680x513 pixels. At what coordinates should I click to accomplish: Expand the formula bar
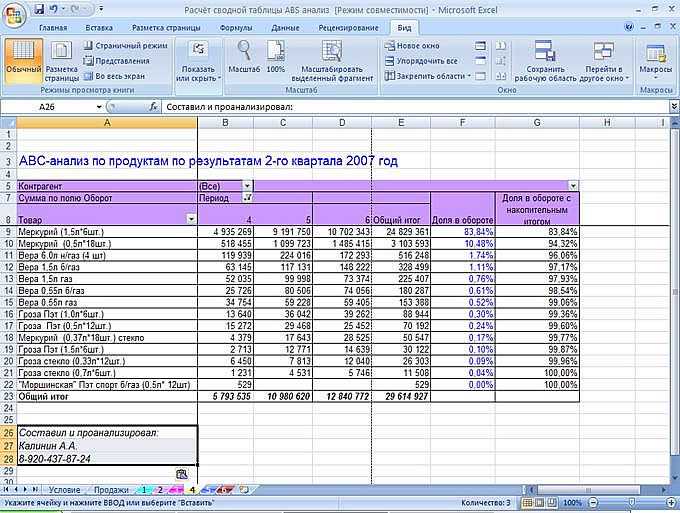674,107
